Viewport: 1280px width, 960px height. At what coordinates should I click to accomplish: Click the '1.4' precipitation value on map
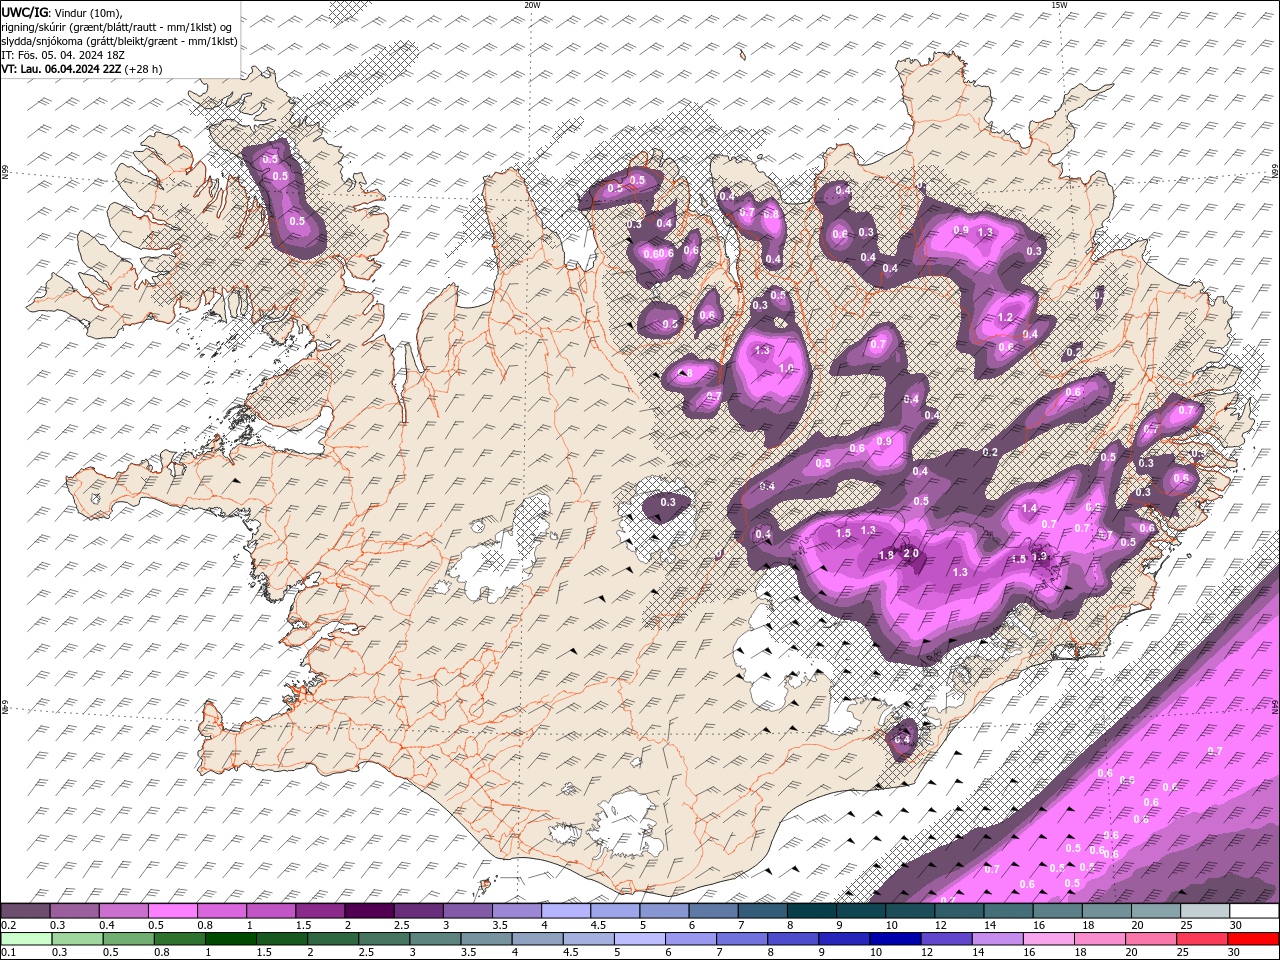pos(1029,509)
